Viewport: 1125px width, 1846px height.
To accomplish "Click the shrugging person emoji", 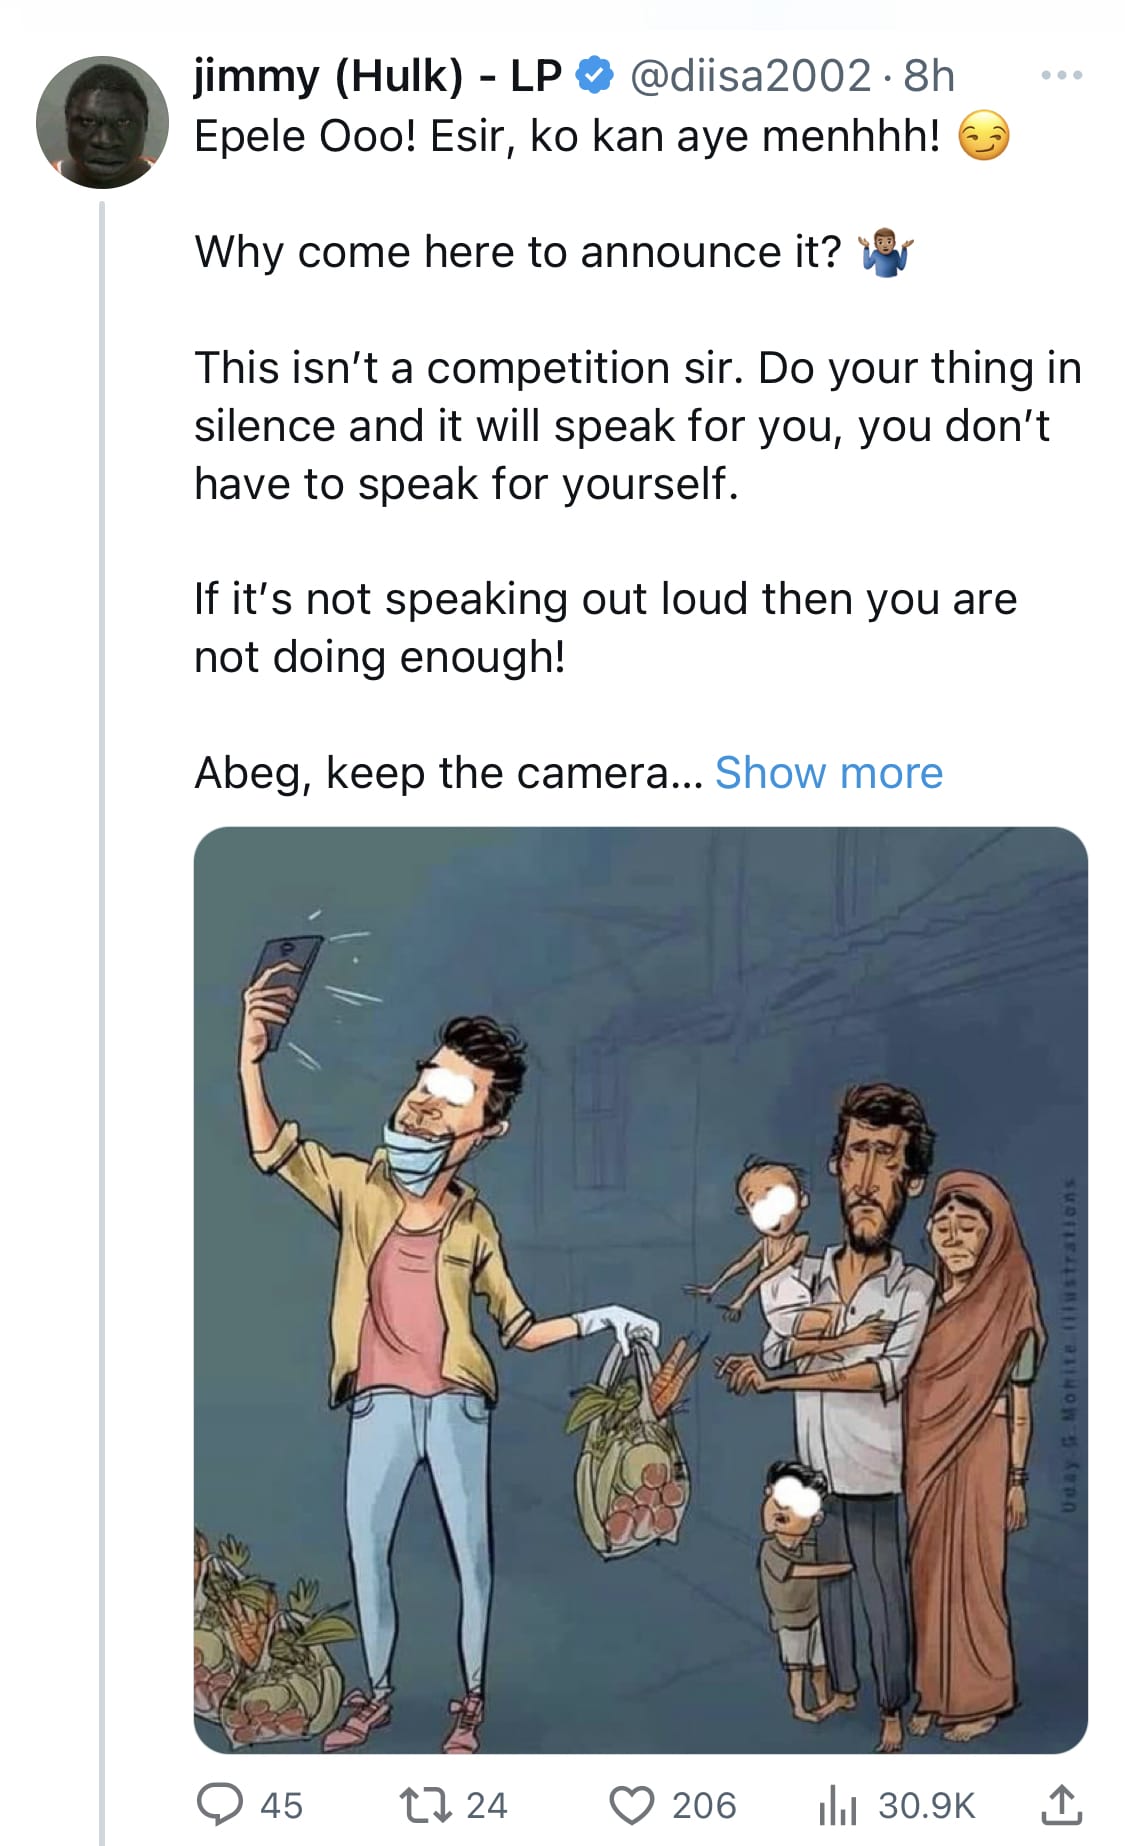I will click(885, 252).
